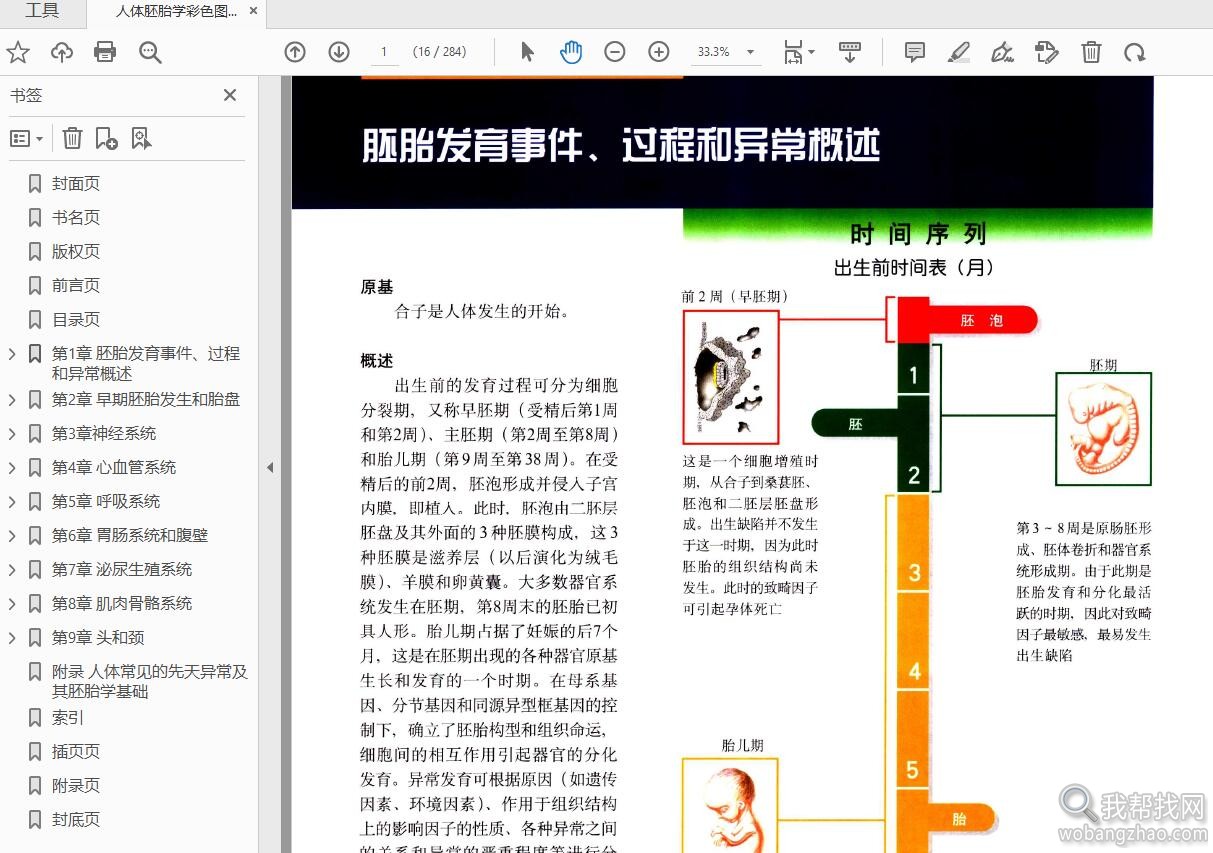Zoom out with the minus circle

[x=615, y=52]
